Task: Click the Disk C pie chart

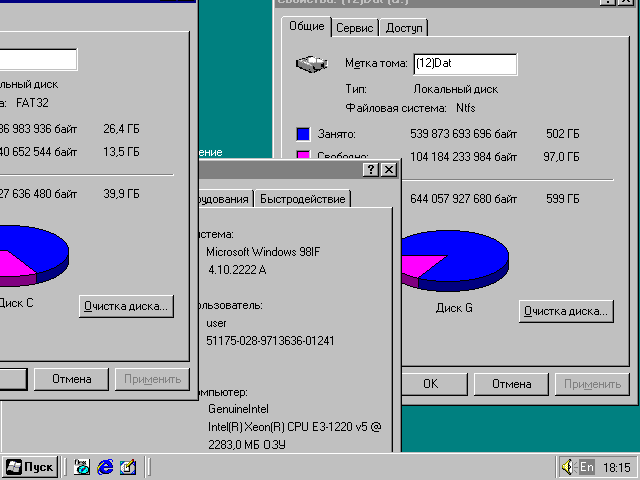Action: tap(34, 256)
